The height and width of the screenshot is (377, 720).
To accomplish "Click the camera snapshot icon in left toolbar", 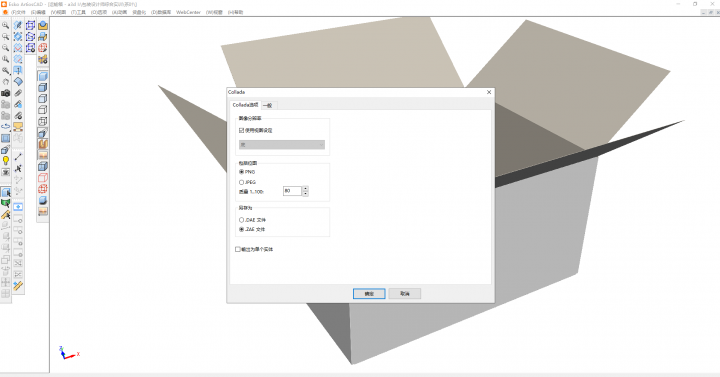I will [6, 93].
